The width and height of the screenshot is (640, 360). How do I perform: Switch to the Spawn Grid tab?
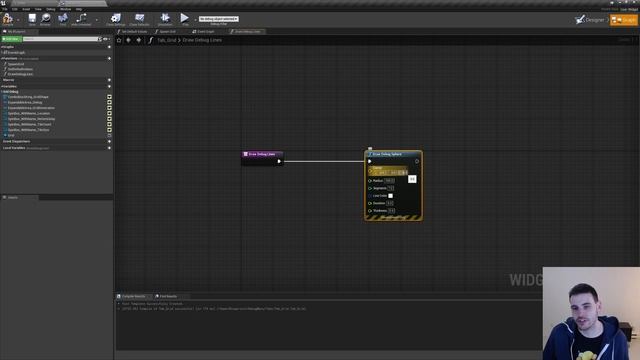167,31
